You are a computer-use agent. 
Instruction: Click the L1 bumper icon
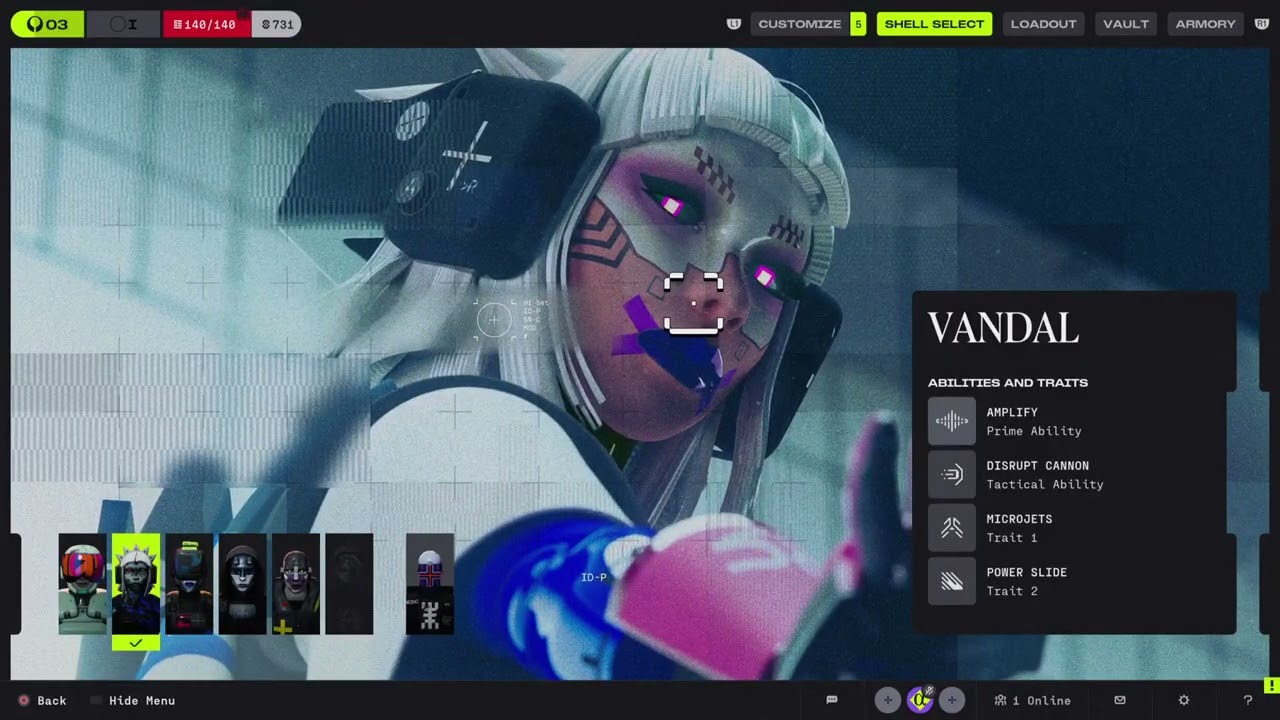pyautogui.click(x=734, y=24)
